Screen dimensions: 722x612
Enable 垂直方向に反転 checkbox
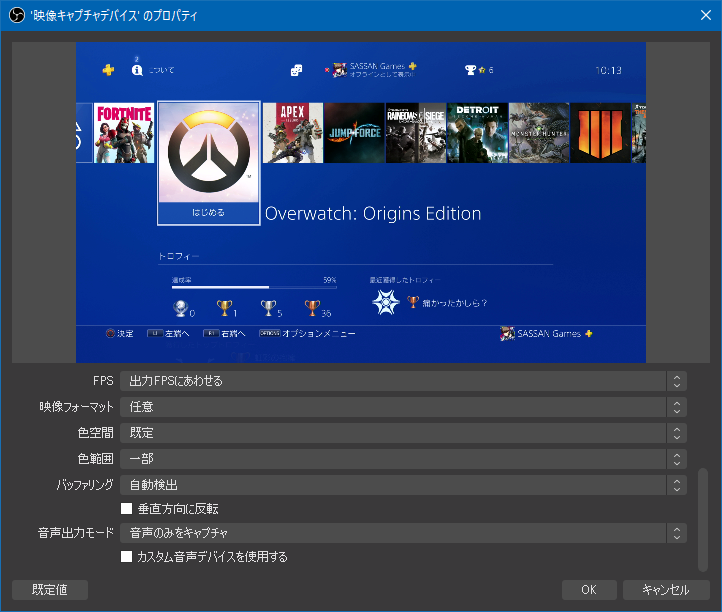pyautogui.click(x=126, y=508)
